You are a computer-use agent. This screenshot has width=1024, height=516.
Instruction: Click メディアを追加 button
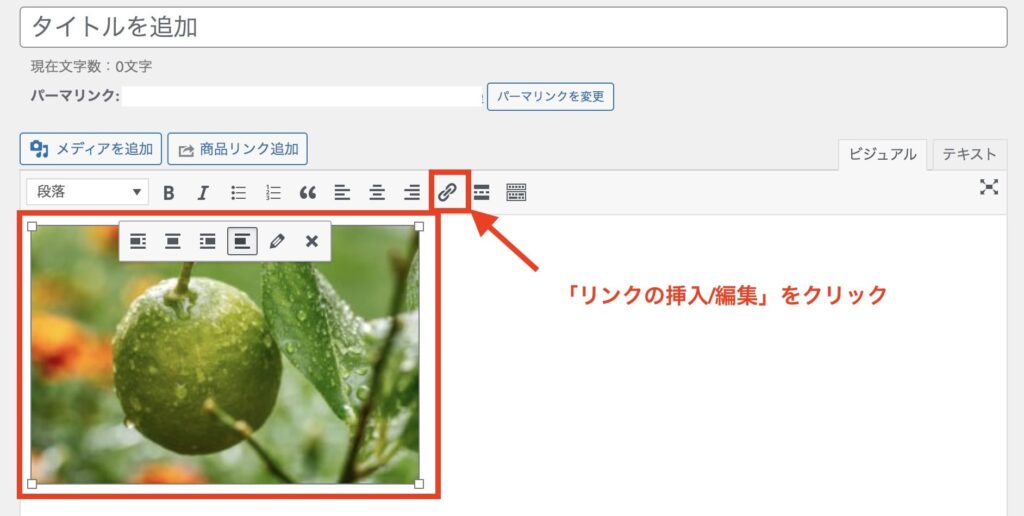point(91,149)
